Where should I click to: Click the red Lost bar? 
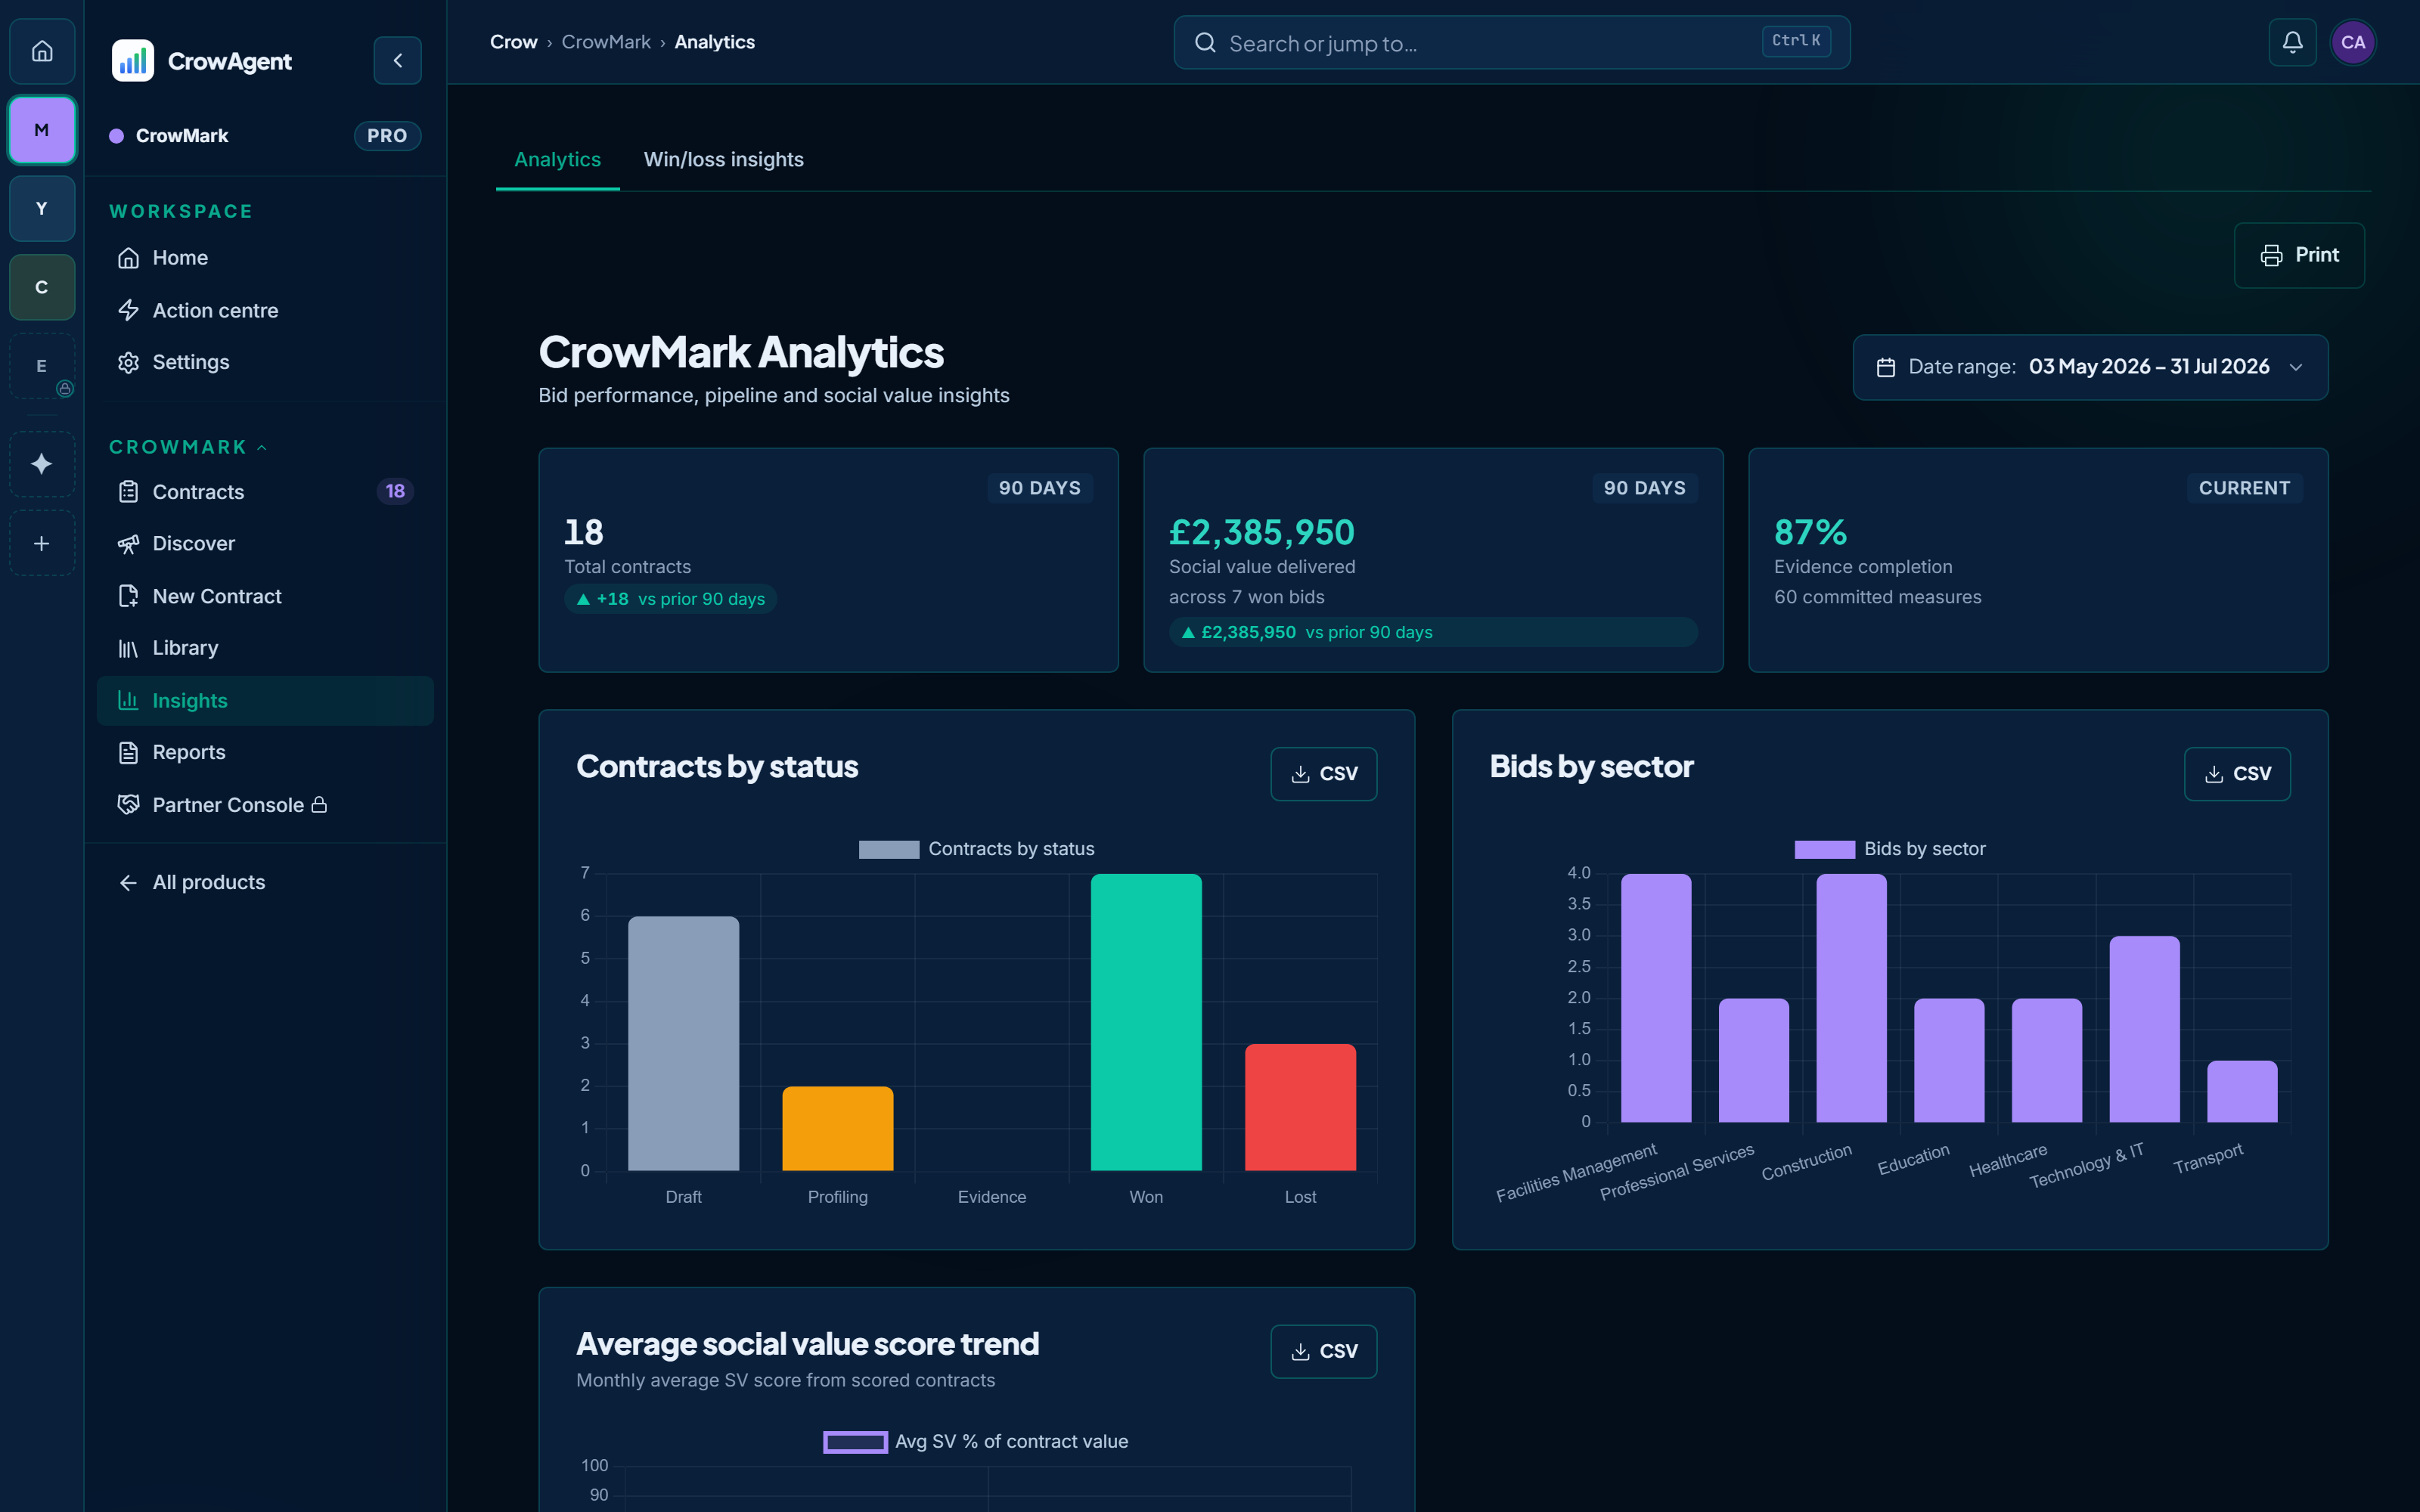point(1300,1107)
